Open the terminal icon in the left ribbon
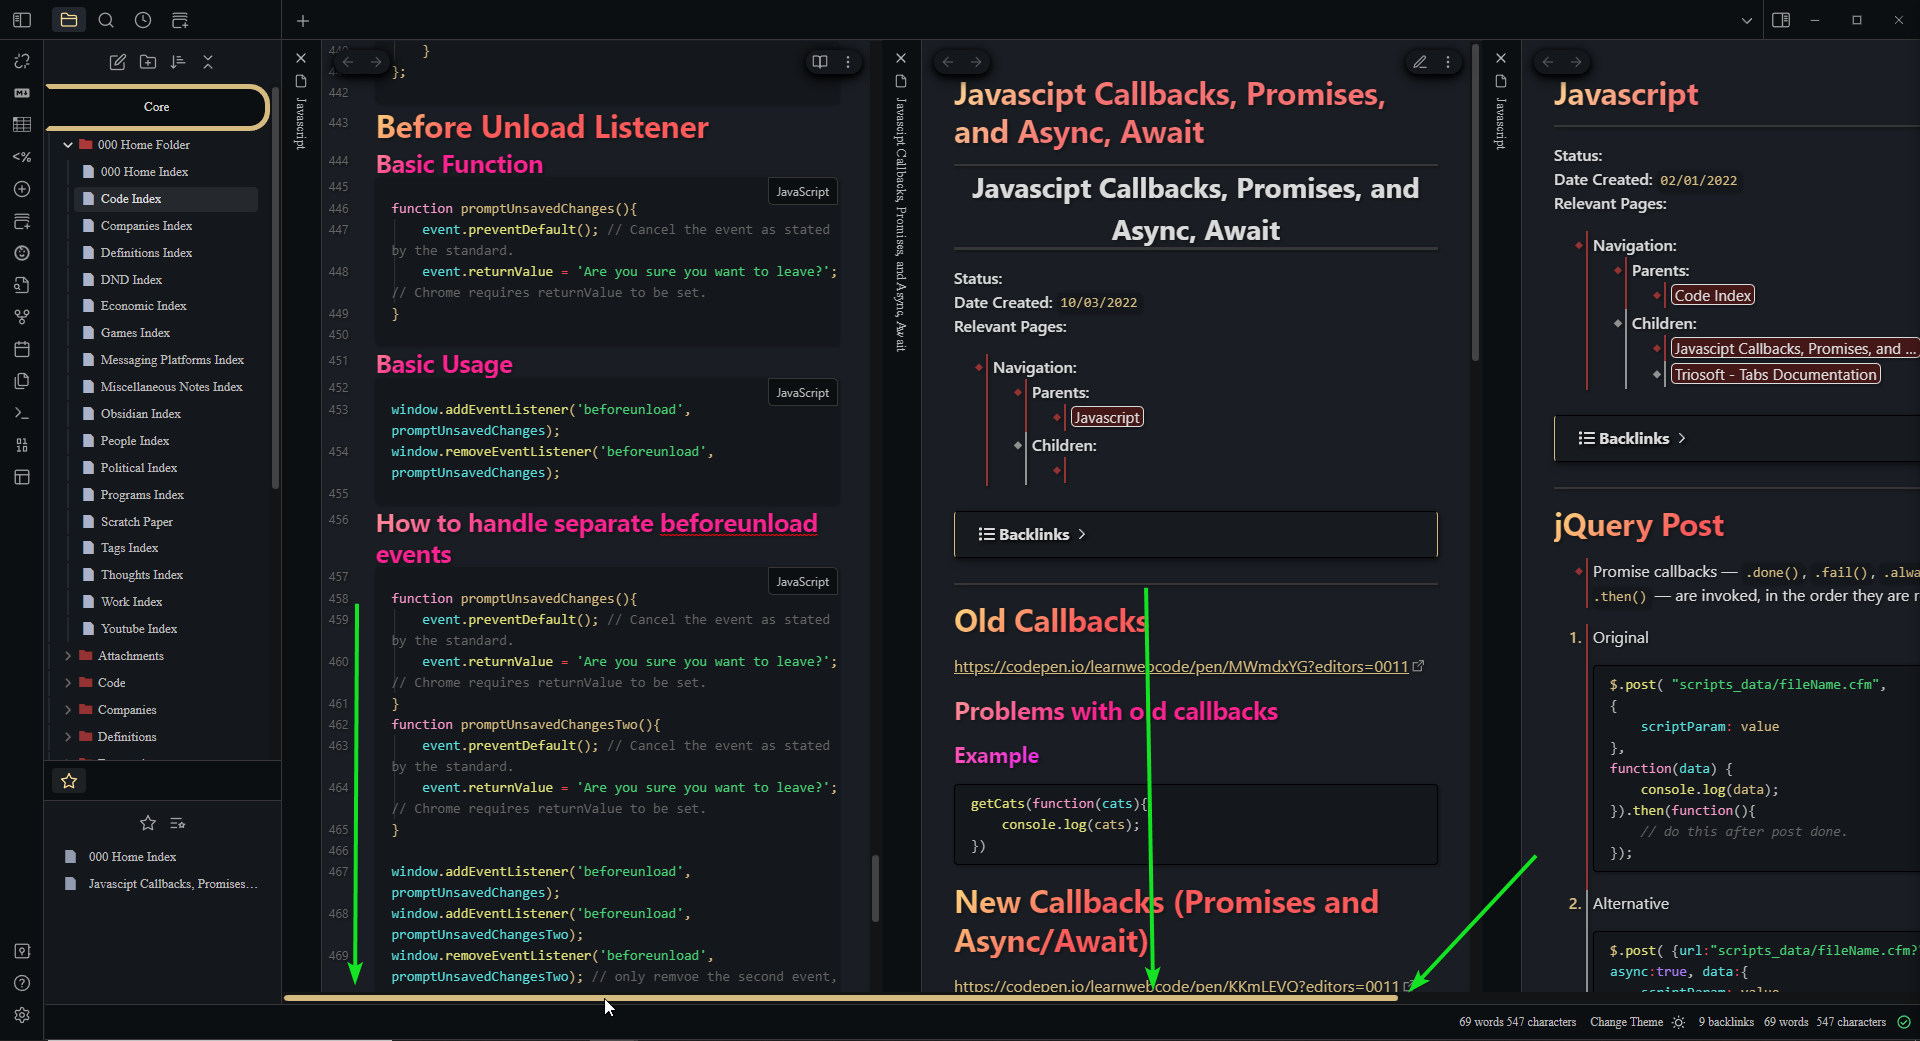The width and height of the screenshot is (1920, 1041). coord(22,413)
